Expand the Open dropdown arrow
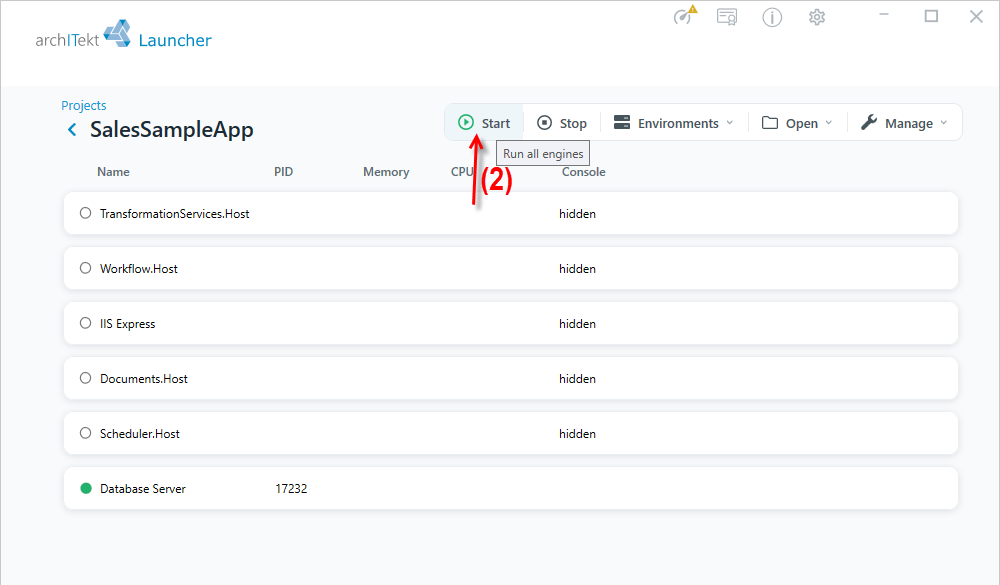The image size is (1000, 585). click(829, 123)
